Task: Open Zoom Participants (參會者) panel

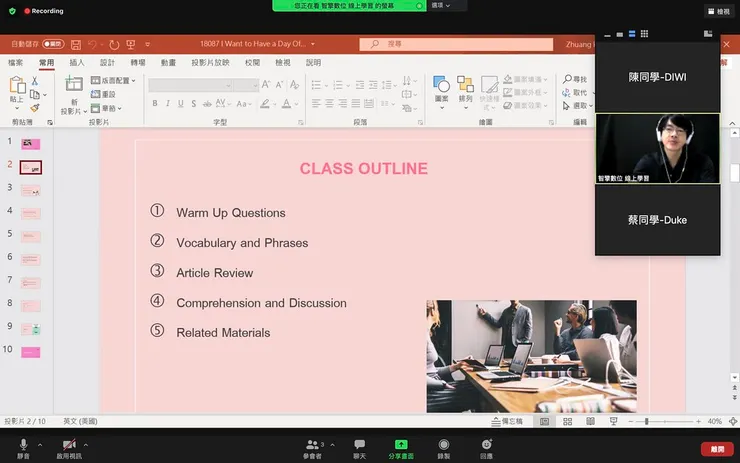Action: (x=312, y=448)
